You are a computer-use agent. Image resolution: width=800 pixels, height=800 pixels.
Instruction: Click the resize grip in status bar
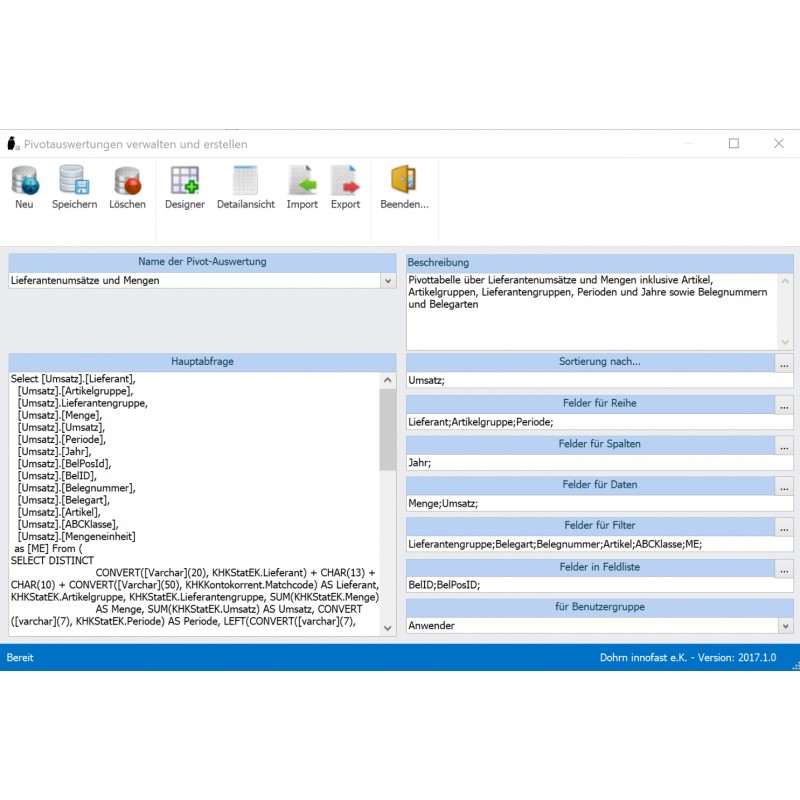point(795,666)
